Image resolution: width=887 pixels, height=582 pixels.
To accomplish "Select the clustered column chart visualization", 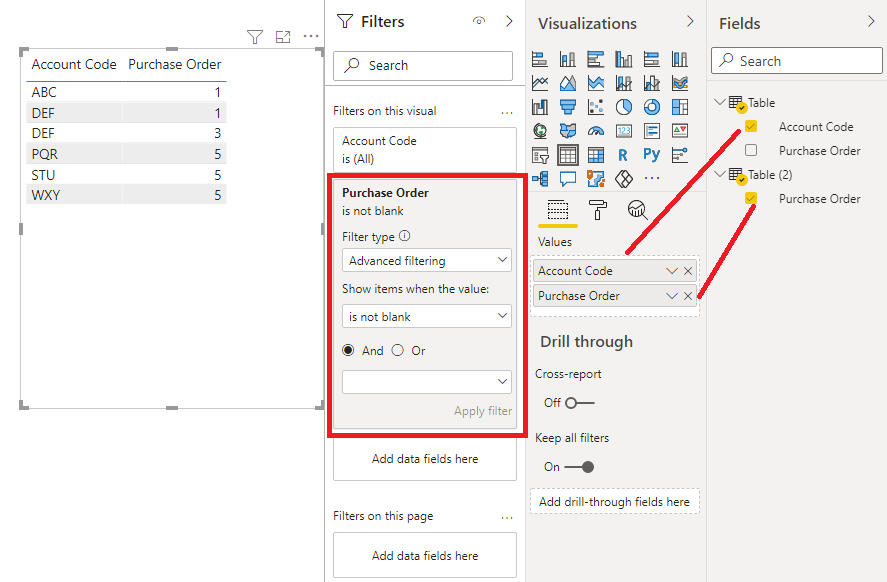I will (x=623, y=59).
